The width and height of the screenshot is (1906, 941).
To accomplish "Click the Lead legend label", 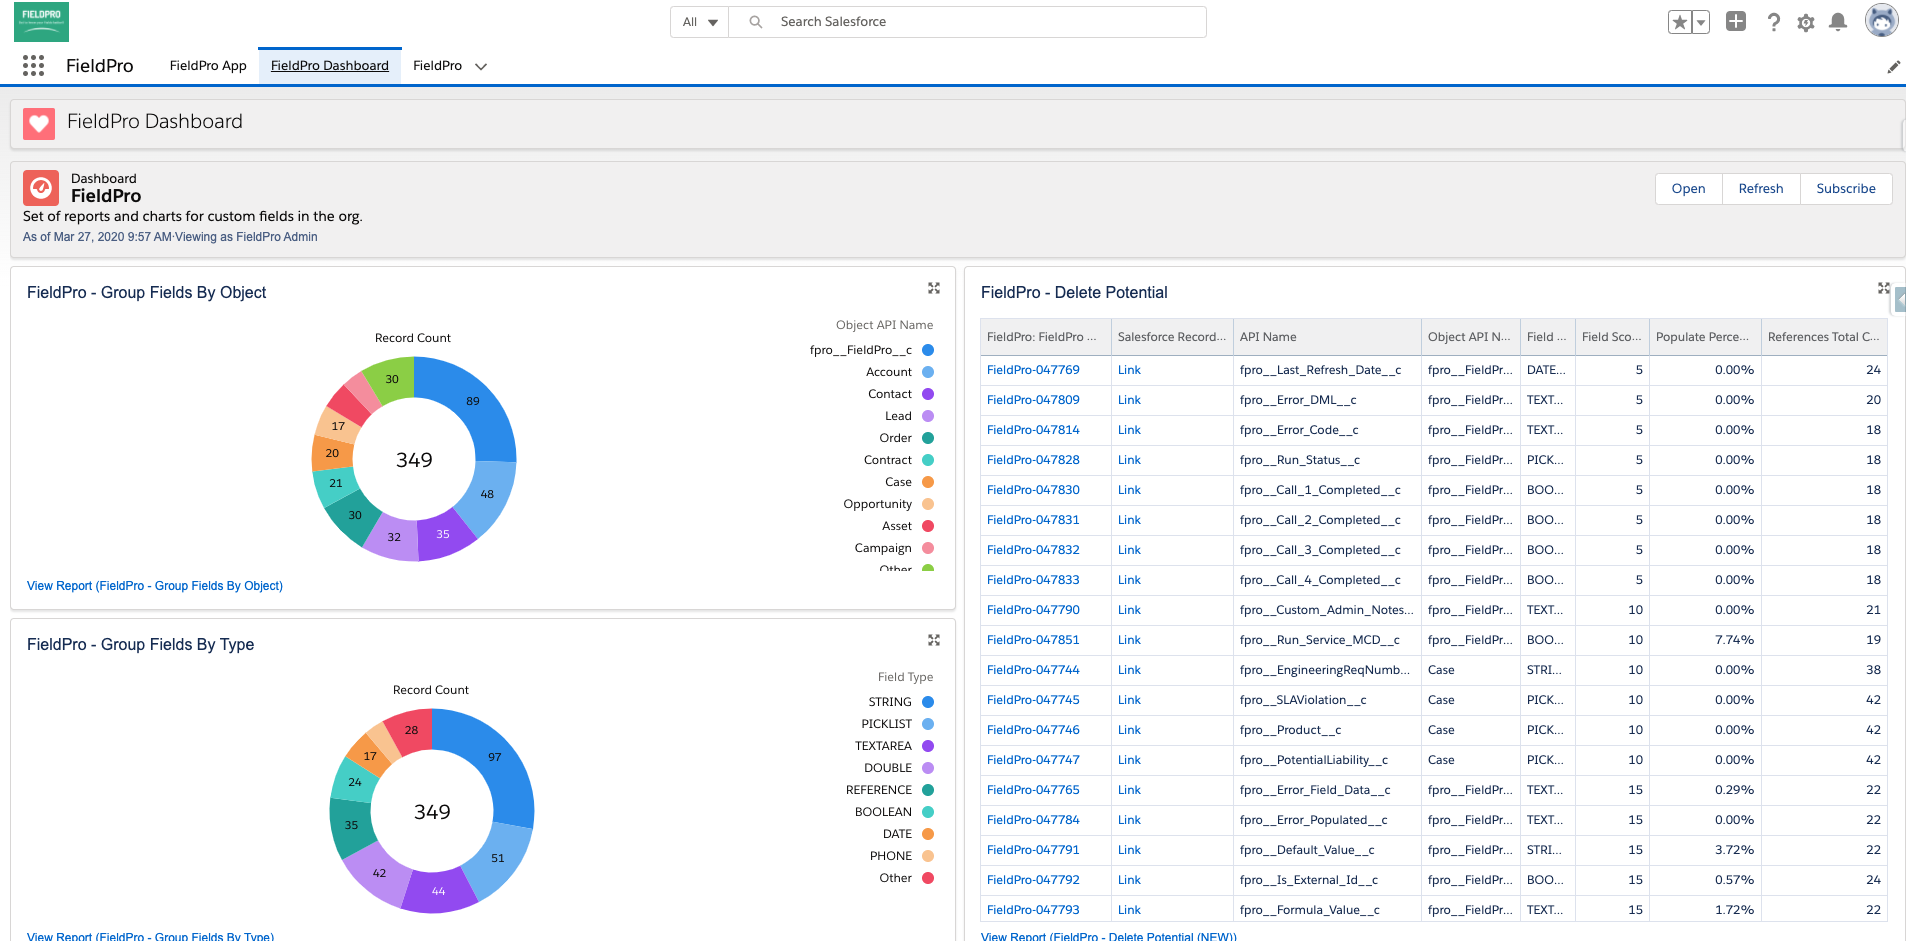I will click(x=898, y=416).
